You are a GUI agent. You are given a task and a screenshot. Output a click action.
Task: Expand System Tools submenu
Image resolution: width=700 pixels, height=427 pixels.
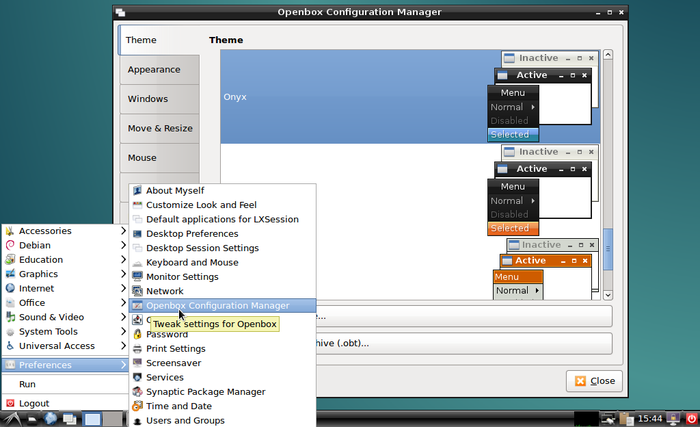[x=65, y=331]
